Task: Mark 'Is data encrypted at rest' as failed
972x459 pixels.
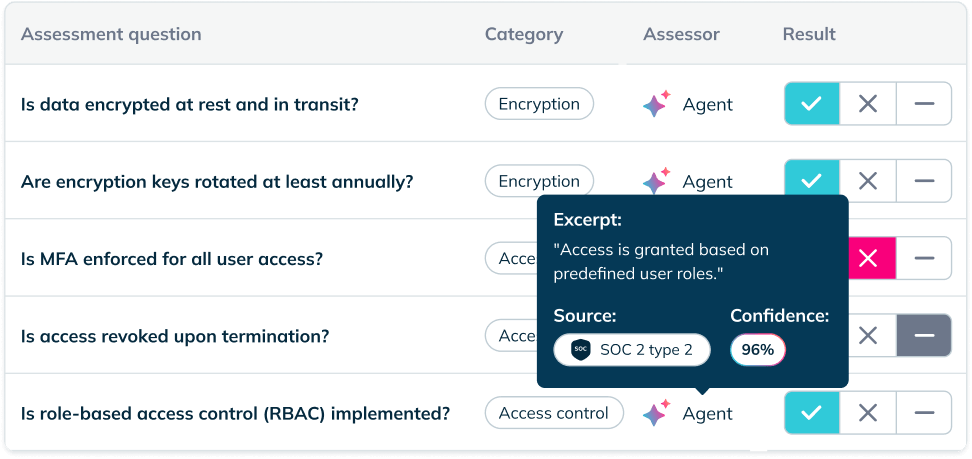Action: pos(868,104)
